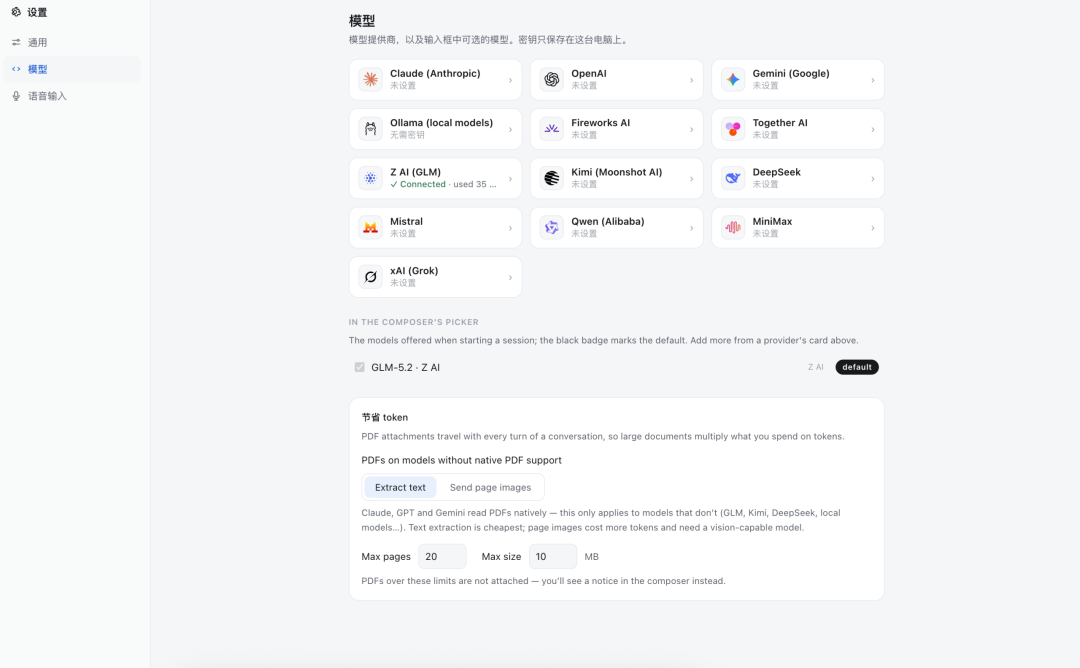Click the Claude (Anthropic) starburst icon
Screen dimensions: 1080x668
tap(371, 79)
